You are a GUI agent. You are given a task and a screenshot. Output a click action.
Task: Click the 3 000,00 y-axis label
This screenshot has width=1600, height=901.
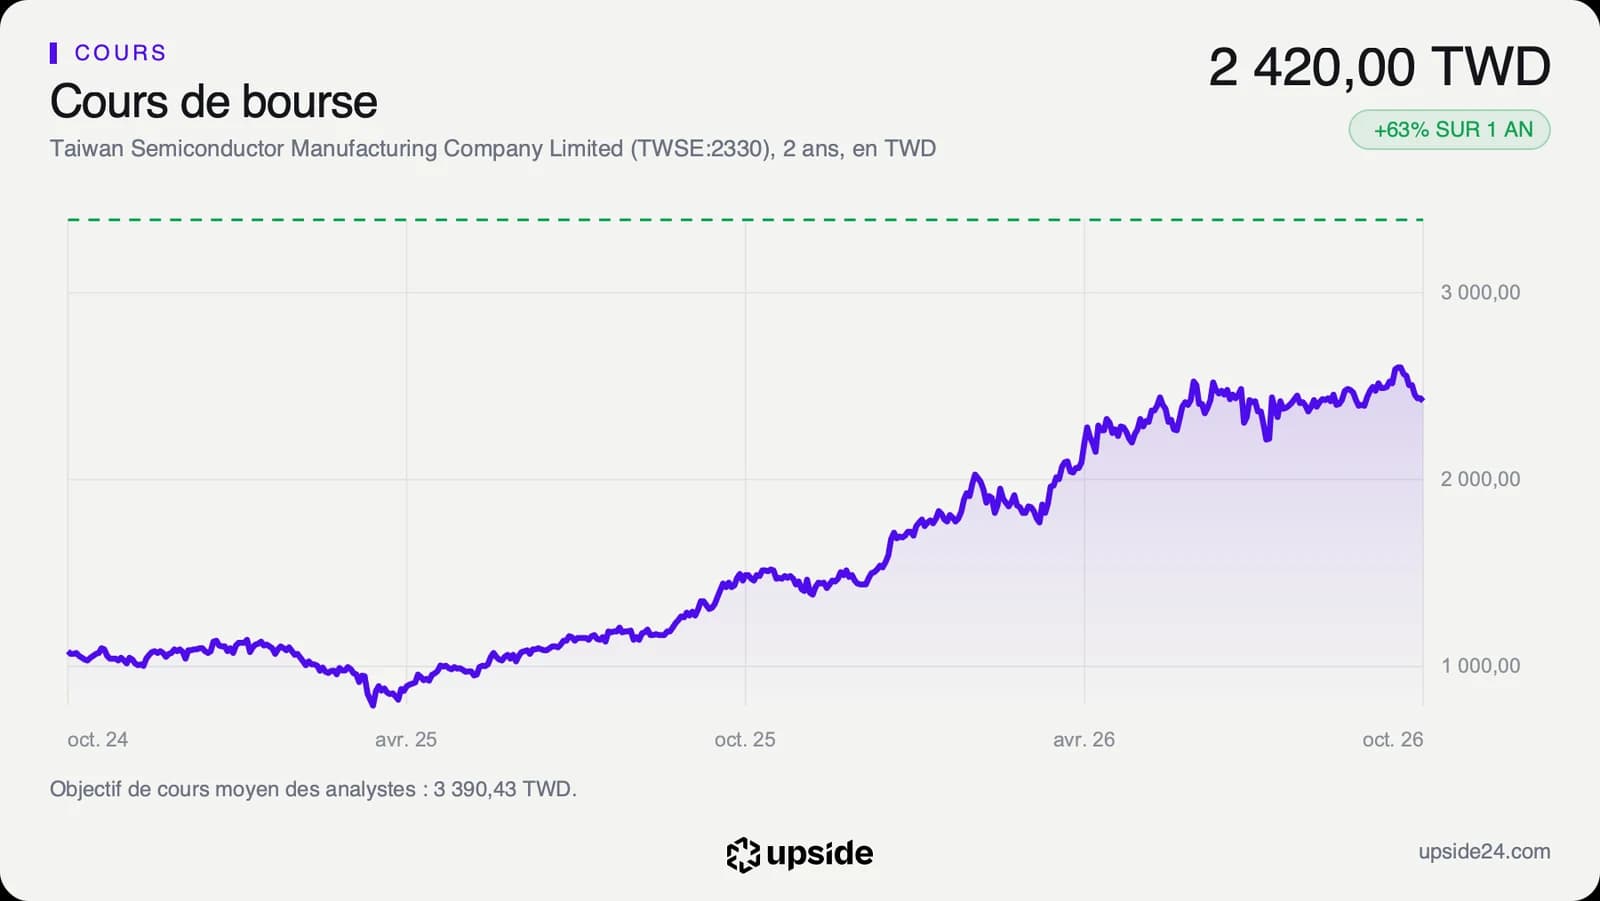click(1480, 293)
